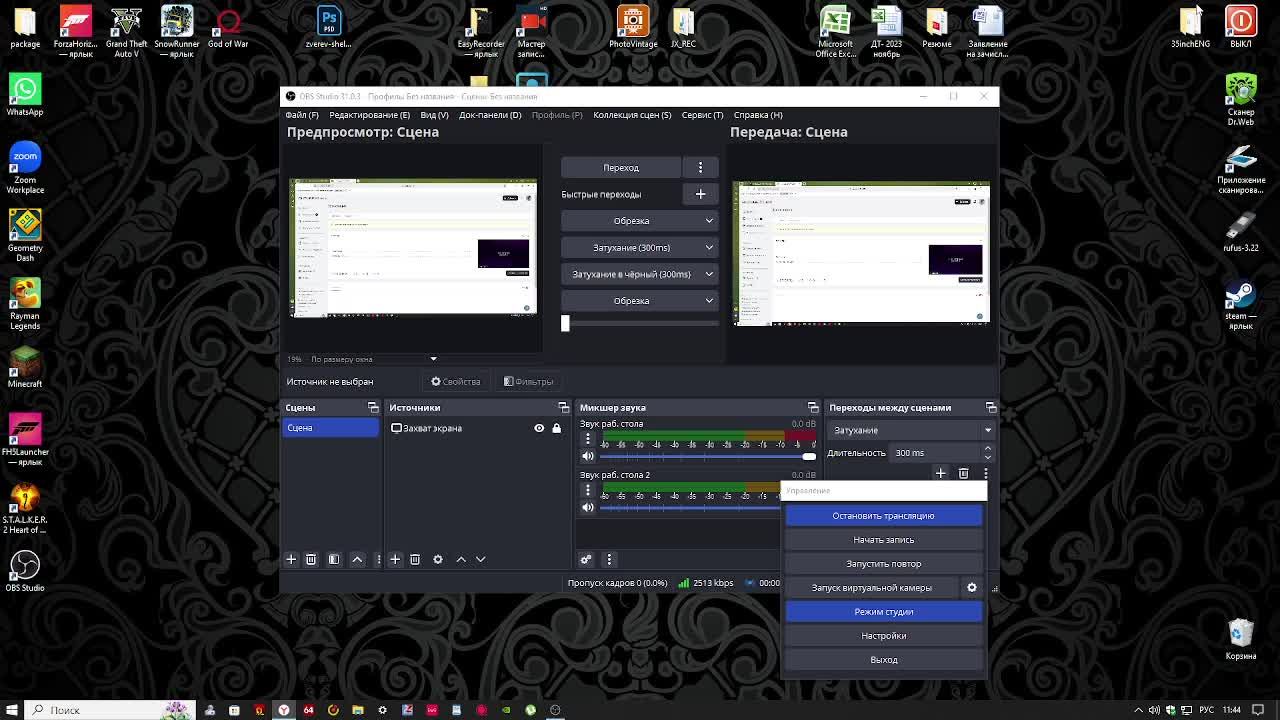Add a quick transition with plus button
The image size is (1280, 720).
(700, 194)
